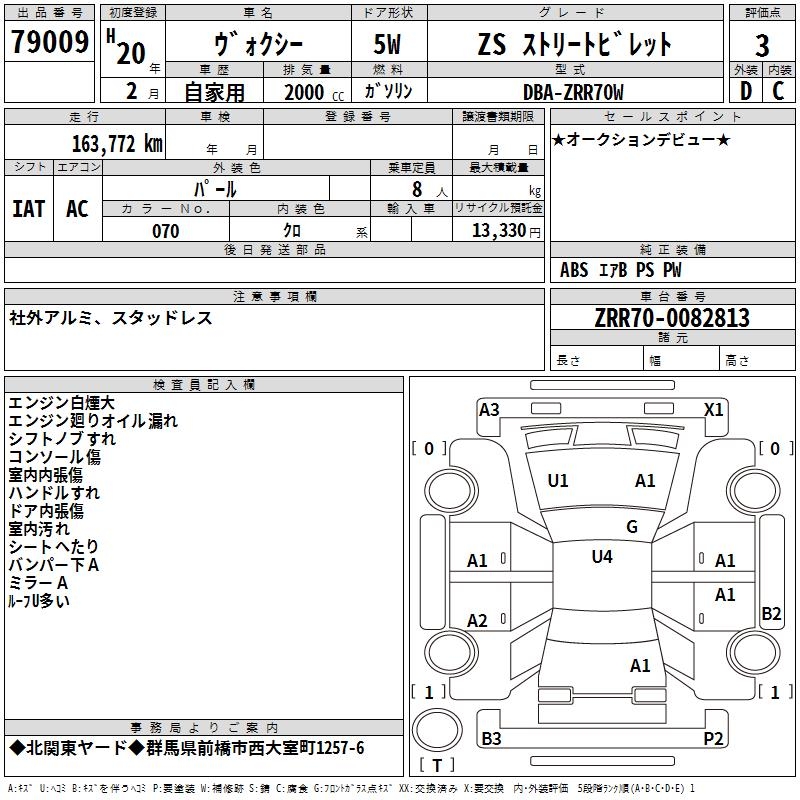Screen dimensions: 800x800
Task: Click spare tire circle above [T]
Action: tap(437, 729)
